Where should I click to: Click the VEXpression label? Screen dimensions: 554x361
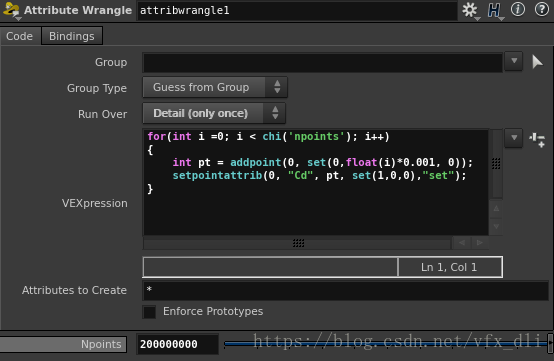pyautogui.click(x=95, y=203)
